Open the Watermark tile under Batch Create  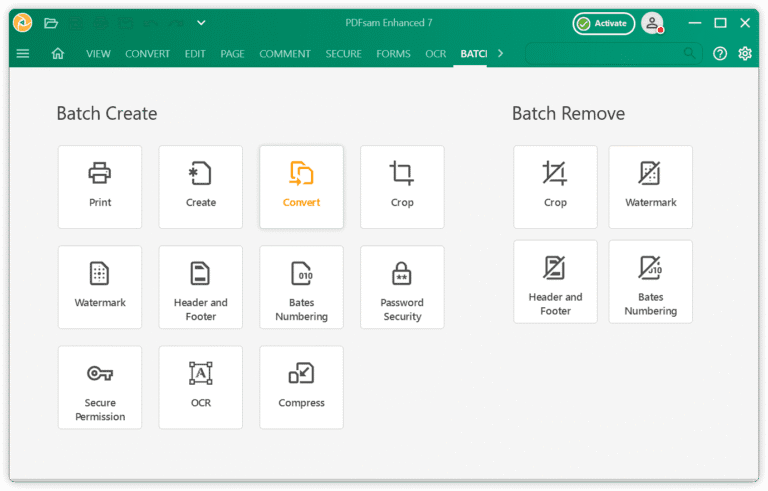coord(100,287)
